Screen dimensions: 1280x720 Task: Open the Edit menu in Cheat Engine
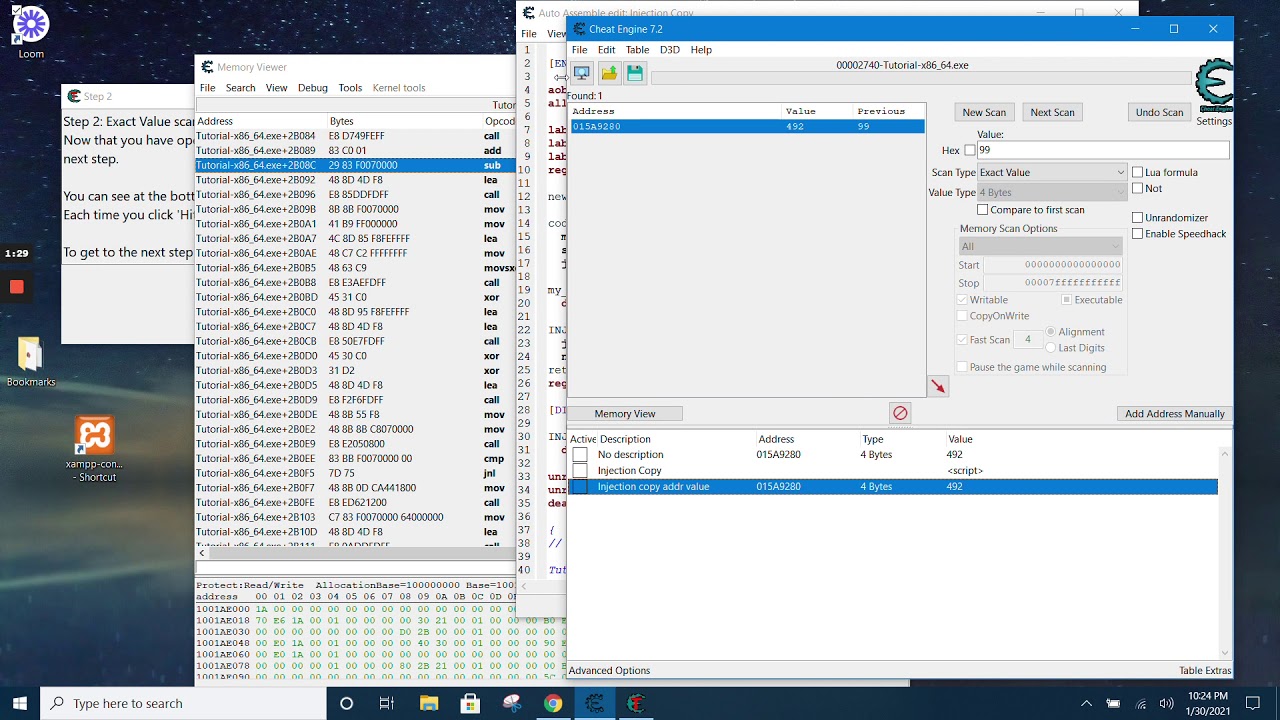click(607, 50)
